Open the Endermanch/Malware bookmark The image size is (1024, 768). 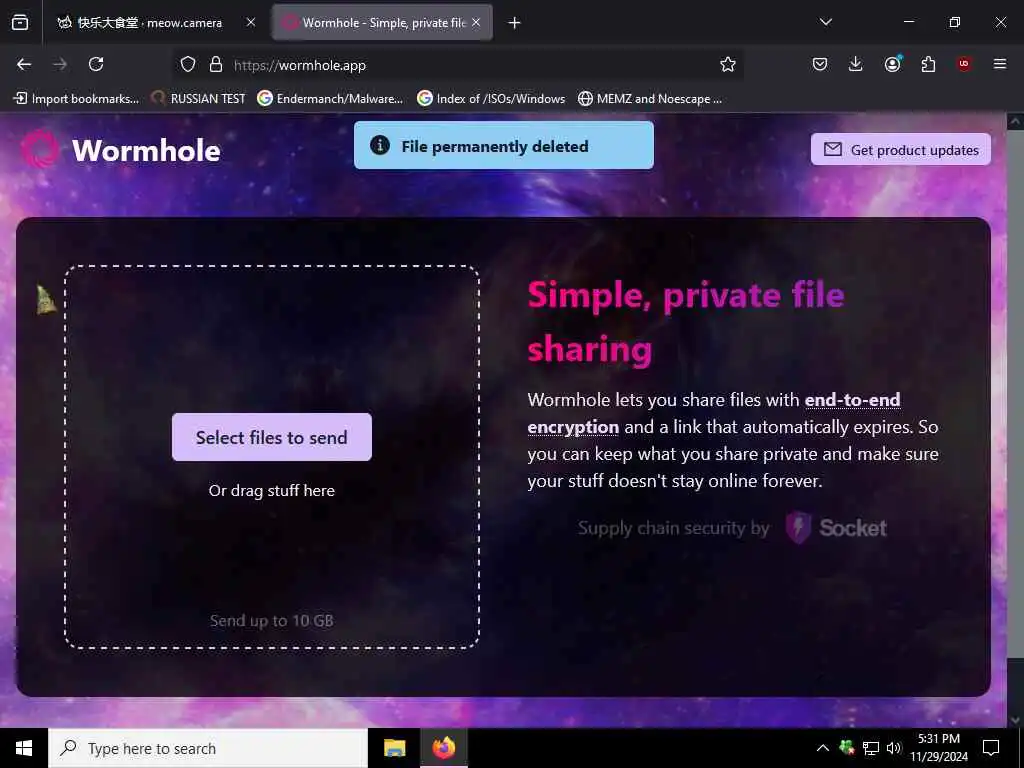point(330,99)
